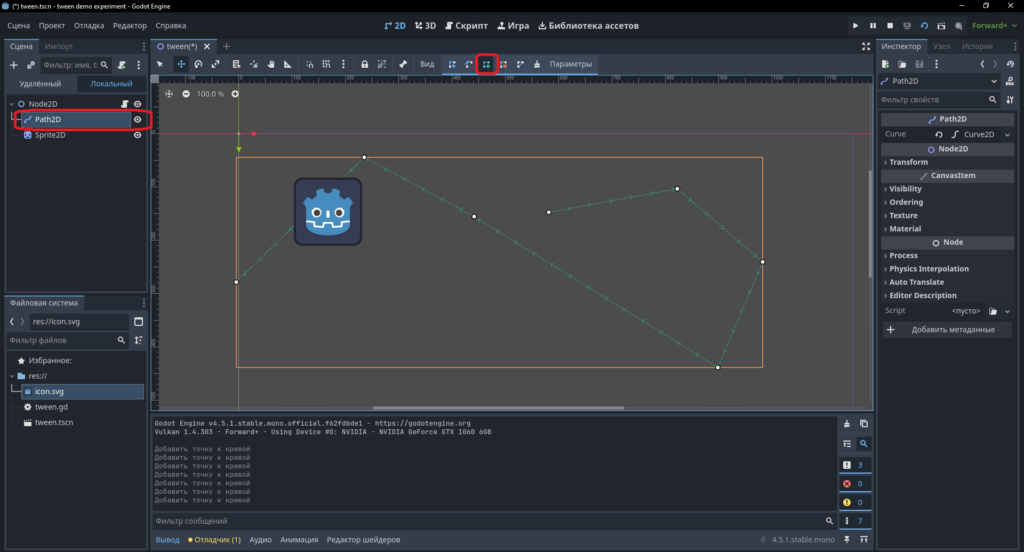This screenshot has height=552, width=1024.
Task: Select the Rotate mode tool
Action: tap(198, 64)
